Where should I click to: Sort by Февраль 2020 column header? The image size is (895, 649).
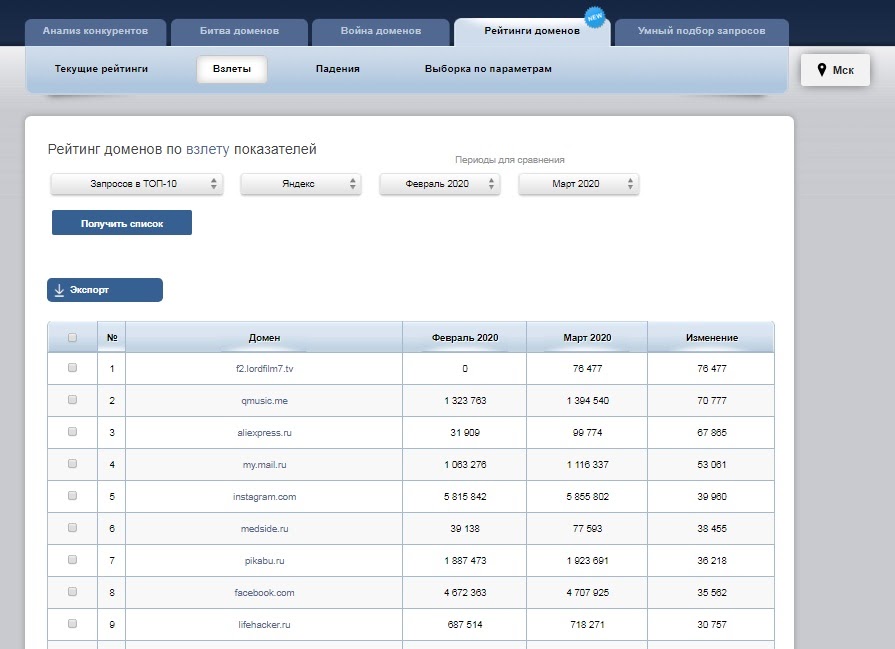465,337
